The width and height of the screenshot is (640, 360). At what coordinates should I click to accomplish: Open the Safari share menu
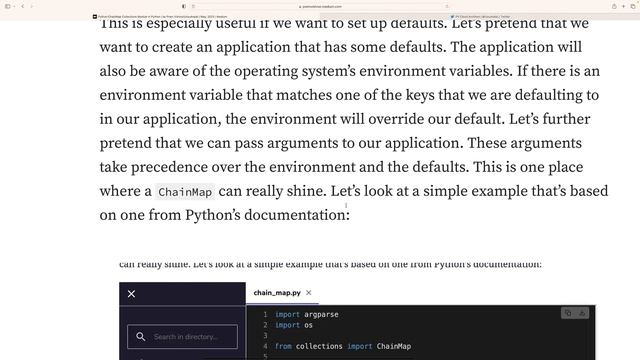coord(614,6)
